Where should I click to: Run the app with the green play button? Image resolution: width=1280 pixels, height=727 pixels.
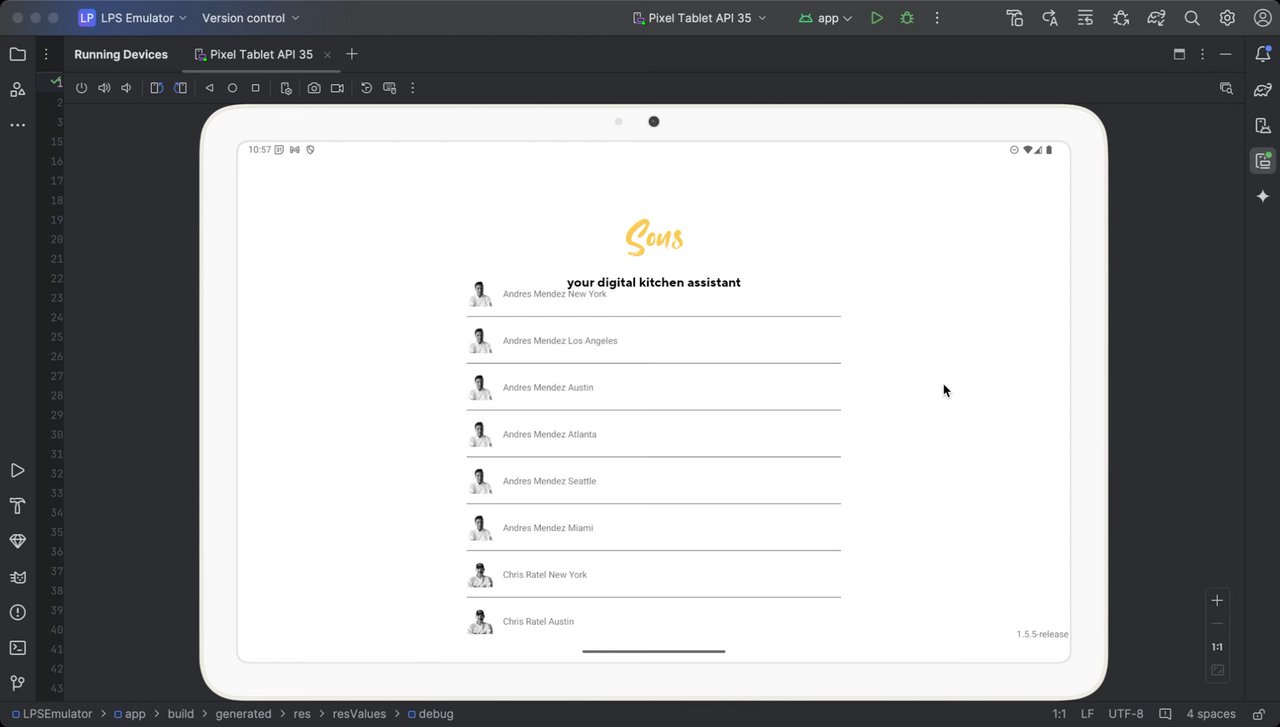[877, 18]
